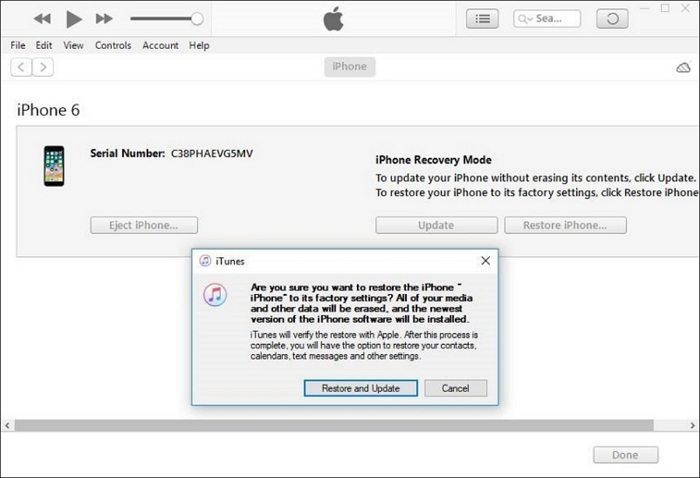Viewport: 700px width, 478px height.
Task: Skip forward with the fast-forward button
Action: (104, 19)
